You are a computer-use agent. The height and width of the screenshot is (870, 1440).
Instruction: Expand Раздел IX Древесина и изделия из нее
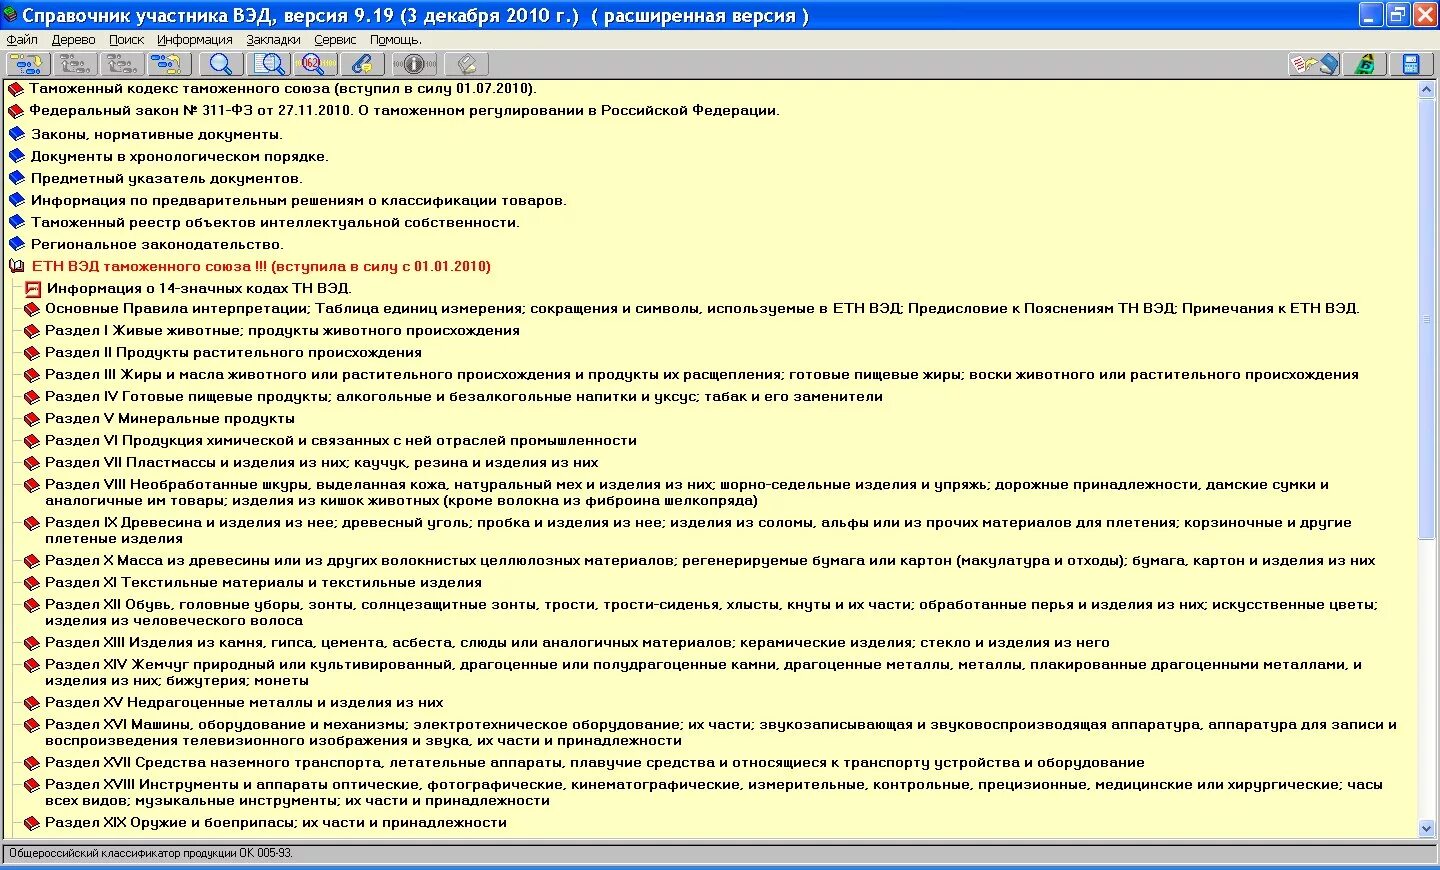(x=698, y=531)
